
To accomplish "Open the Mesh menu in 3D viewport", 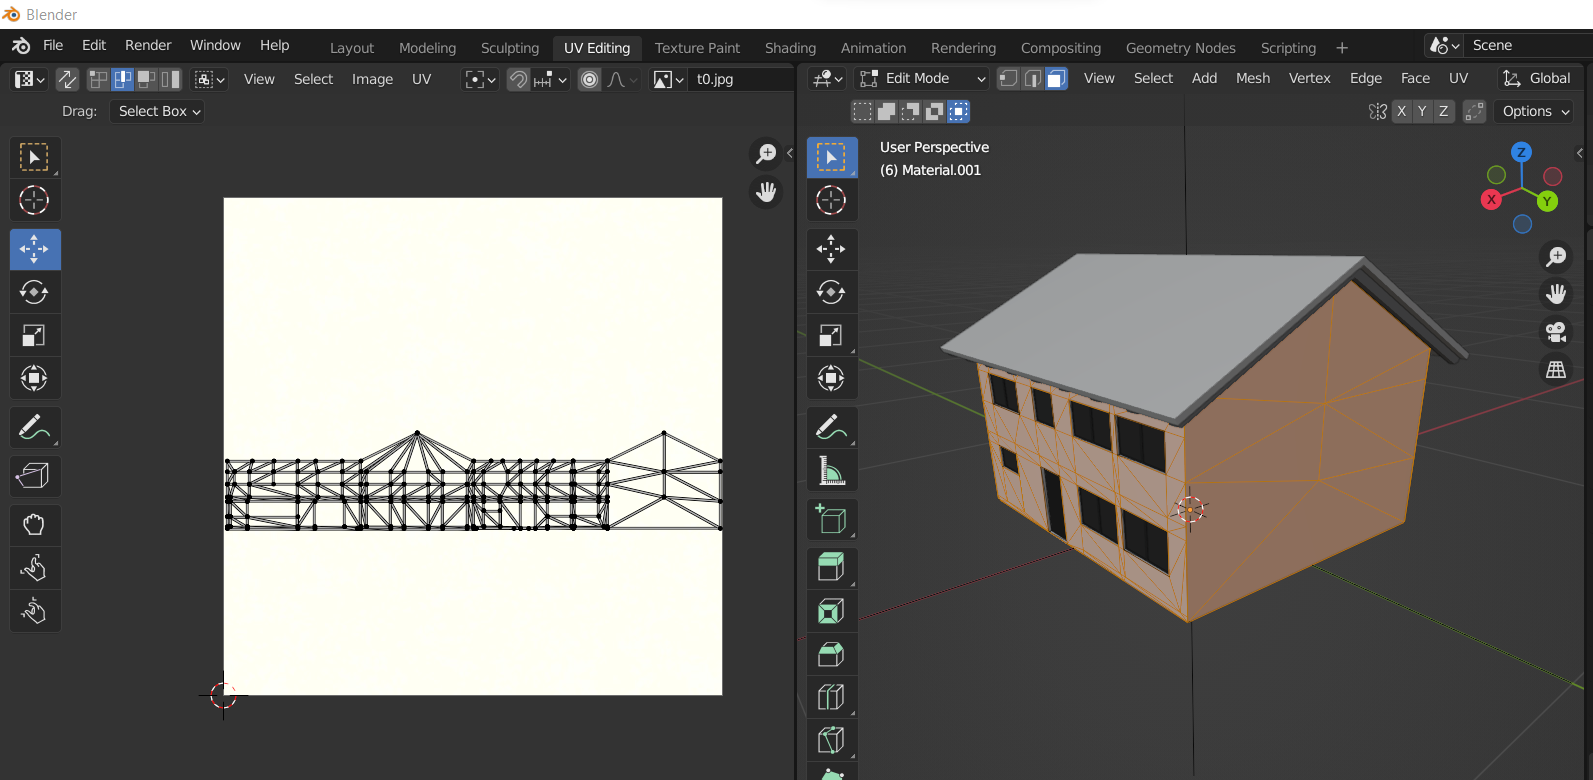I will 1252,78.
